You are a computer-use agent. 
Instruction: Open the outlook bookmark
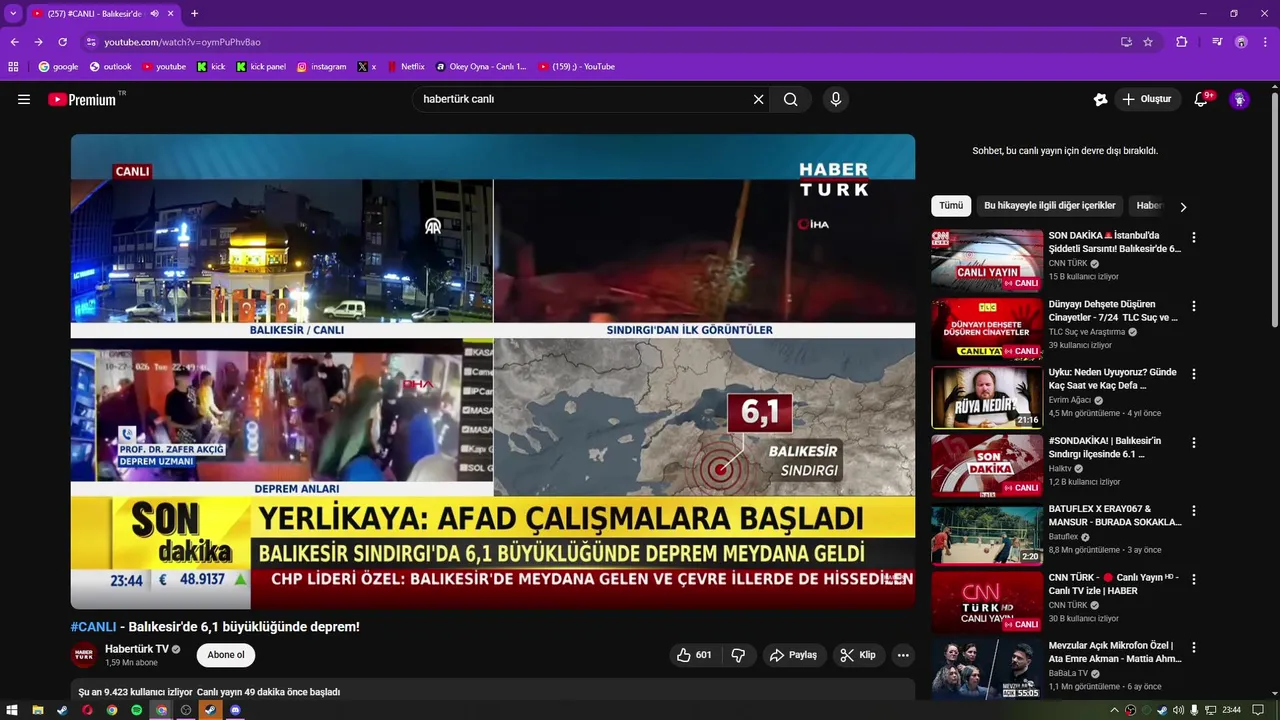111,67
